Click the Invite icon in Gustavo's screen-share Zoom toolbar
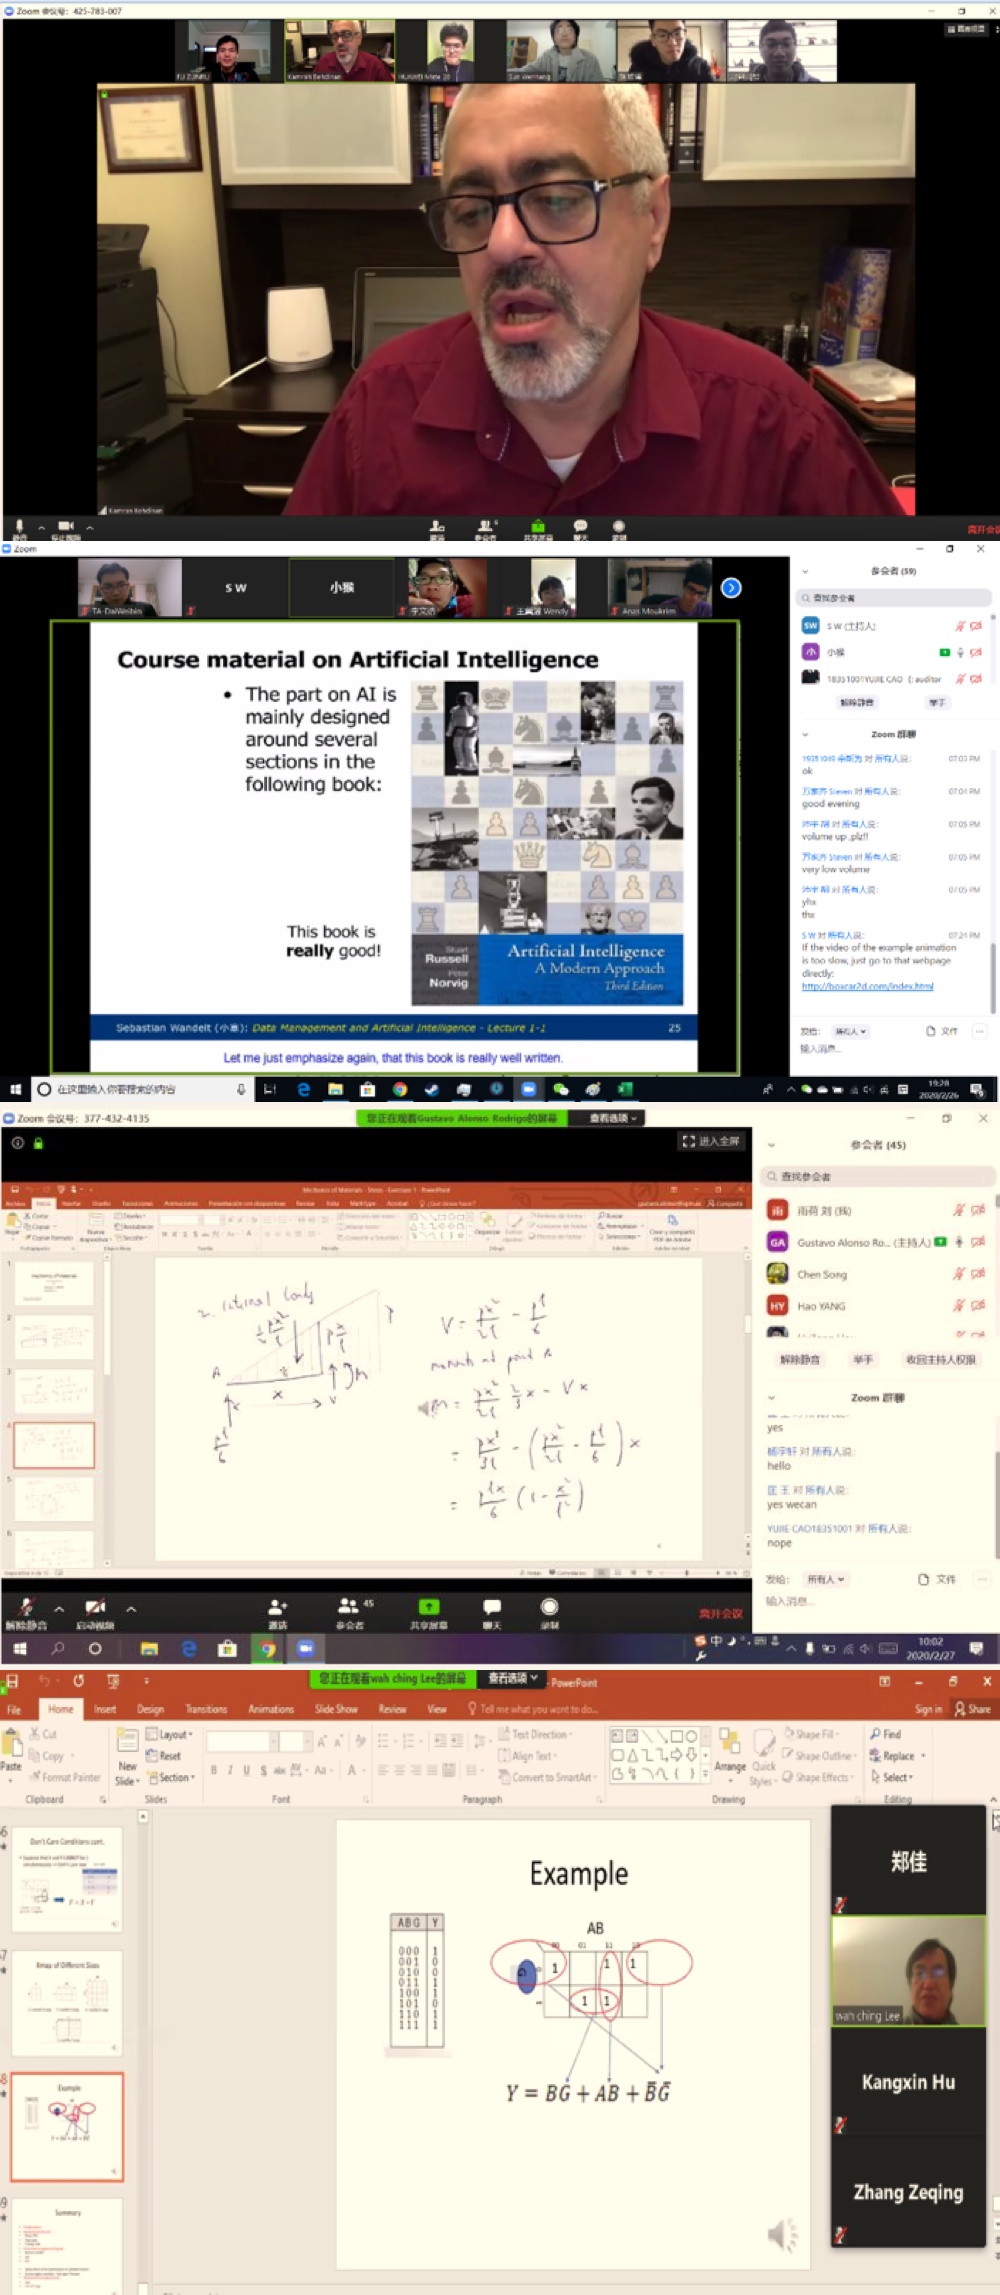Screen dimensions: 1000x2295 click(278, 1607)
